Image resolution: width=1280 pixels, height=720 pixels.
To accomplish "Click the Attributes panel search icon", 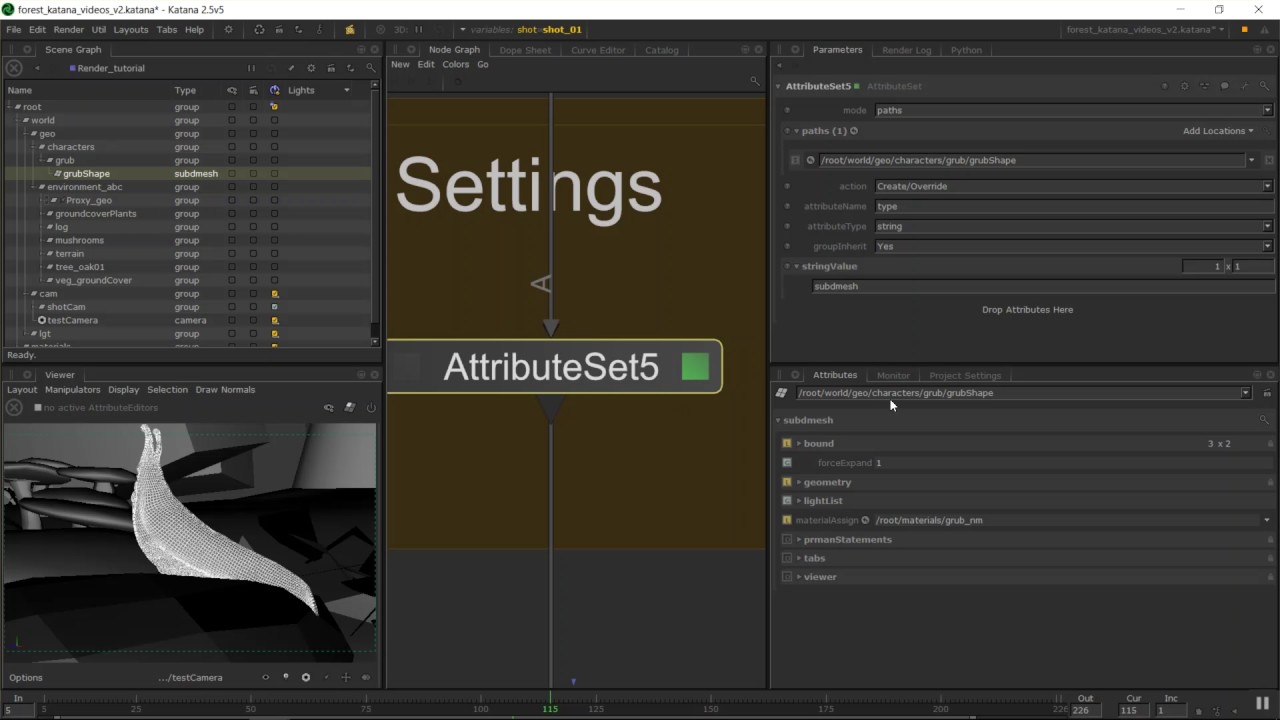I will click(1264, 420).
